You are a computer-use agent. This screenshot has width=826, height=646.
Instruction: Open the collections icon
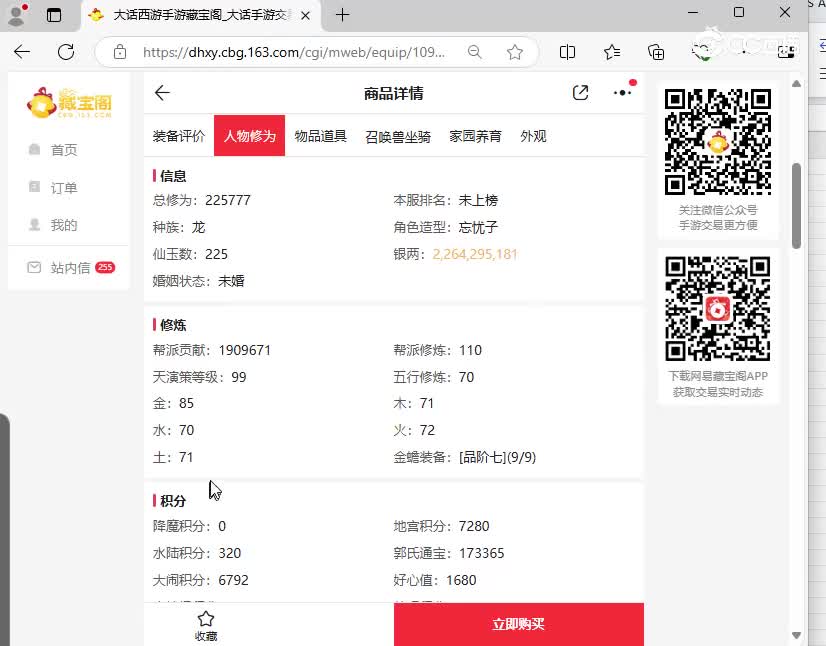tap(656, 52)
